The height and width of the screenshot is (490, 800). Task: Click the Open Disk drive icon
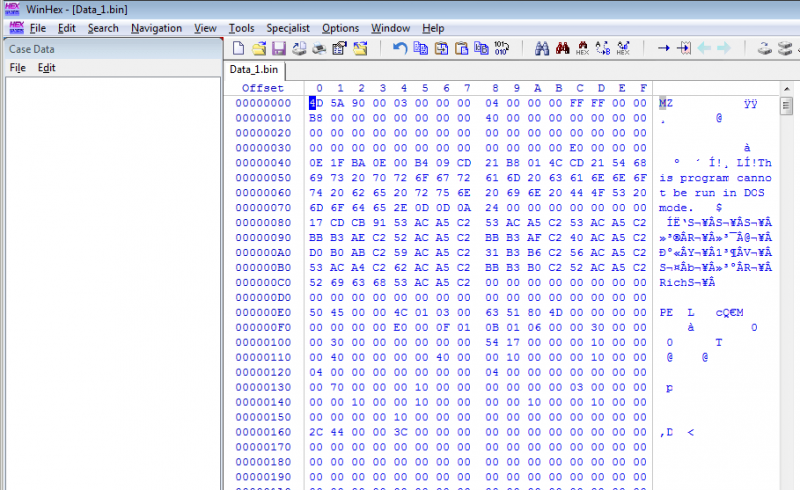pyautogui.click(x=764, y=48)
